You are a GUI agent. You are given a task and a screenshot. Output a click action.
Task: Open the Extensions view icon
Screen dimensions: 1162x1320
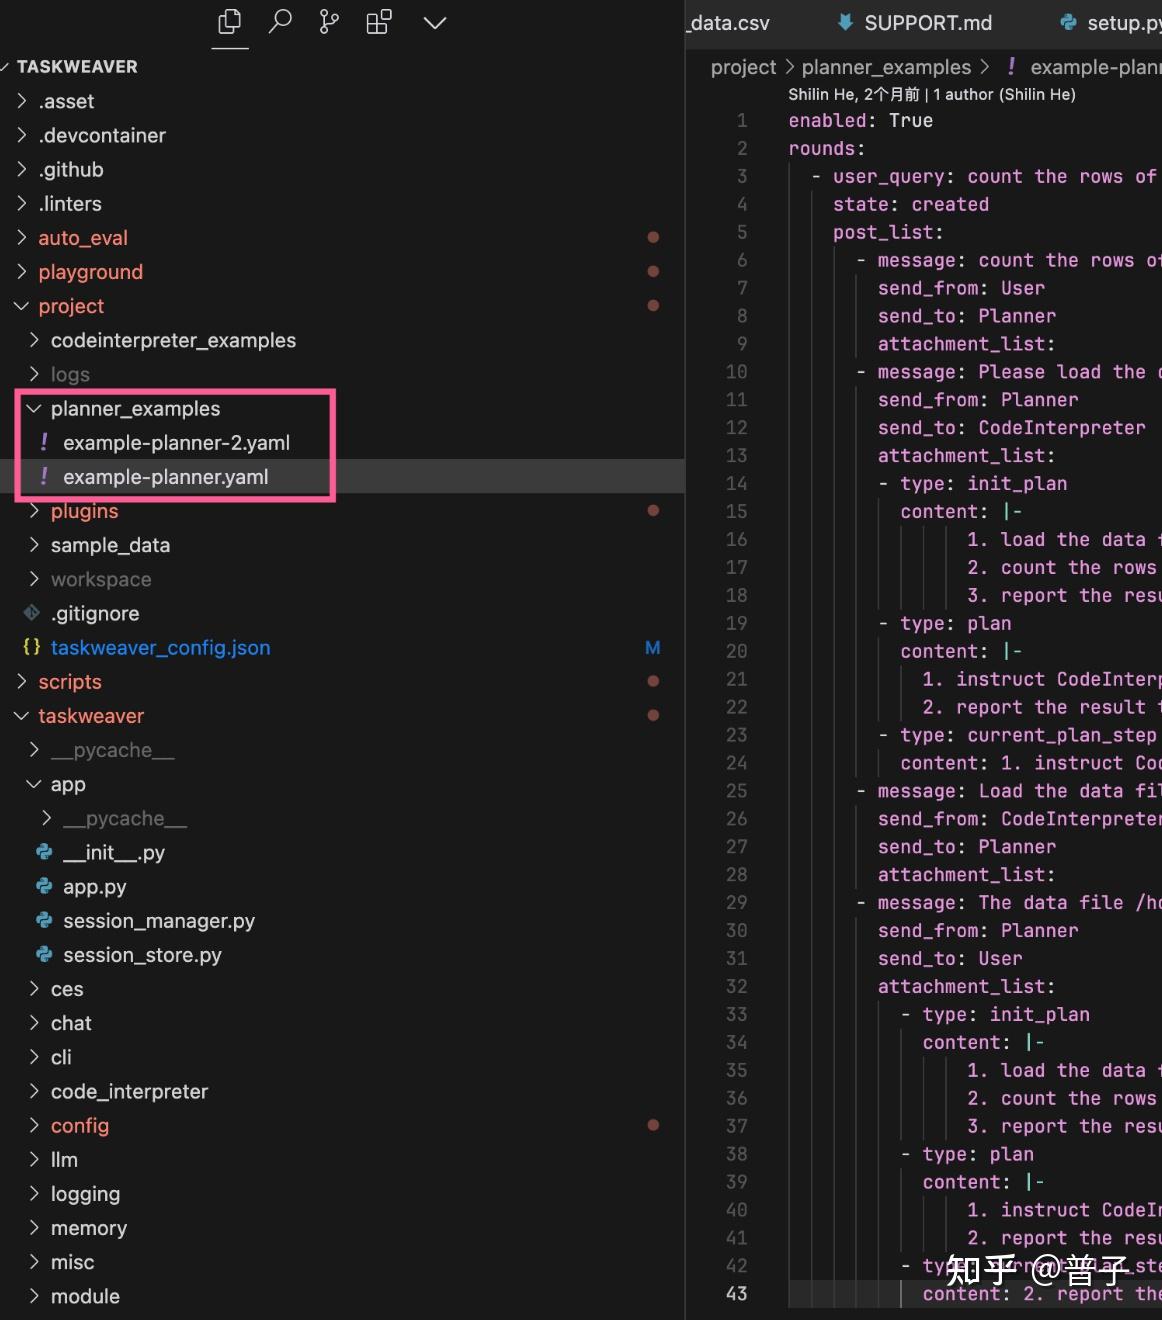[x=379, y=22]
